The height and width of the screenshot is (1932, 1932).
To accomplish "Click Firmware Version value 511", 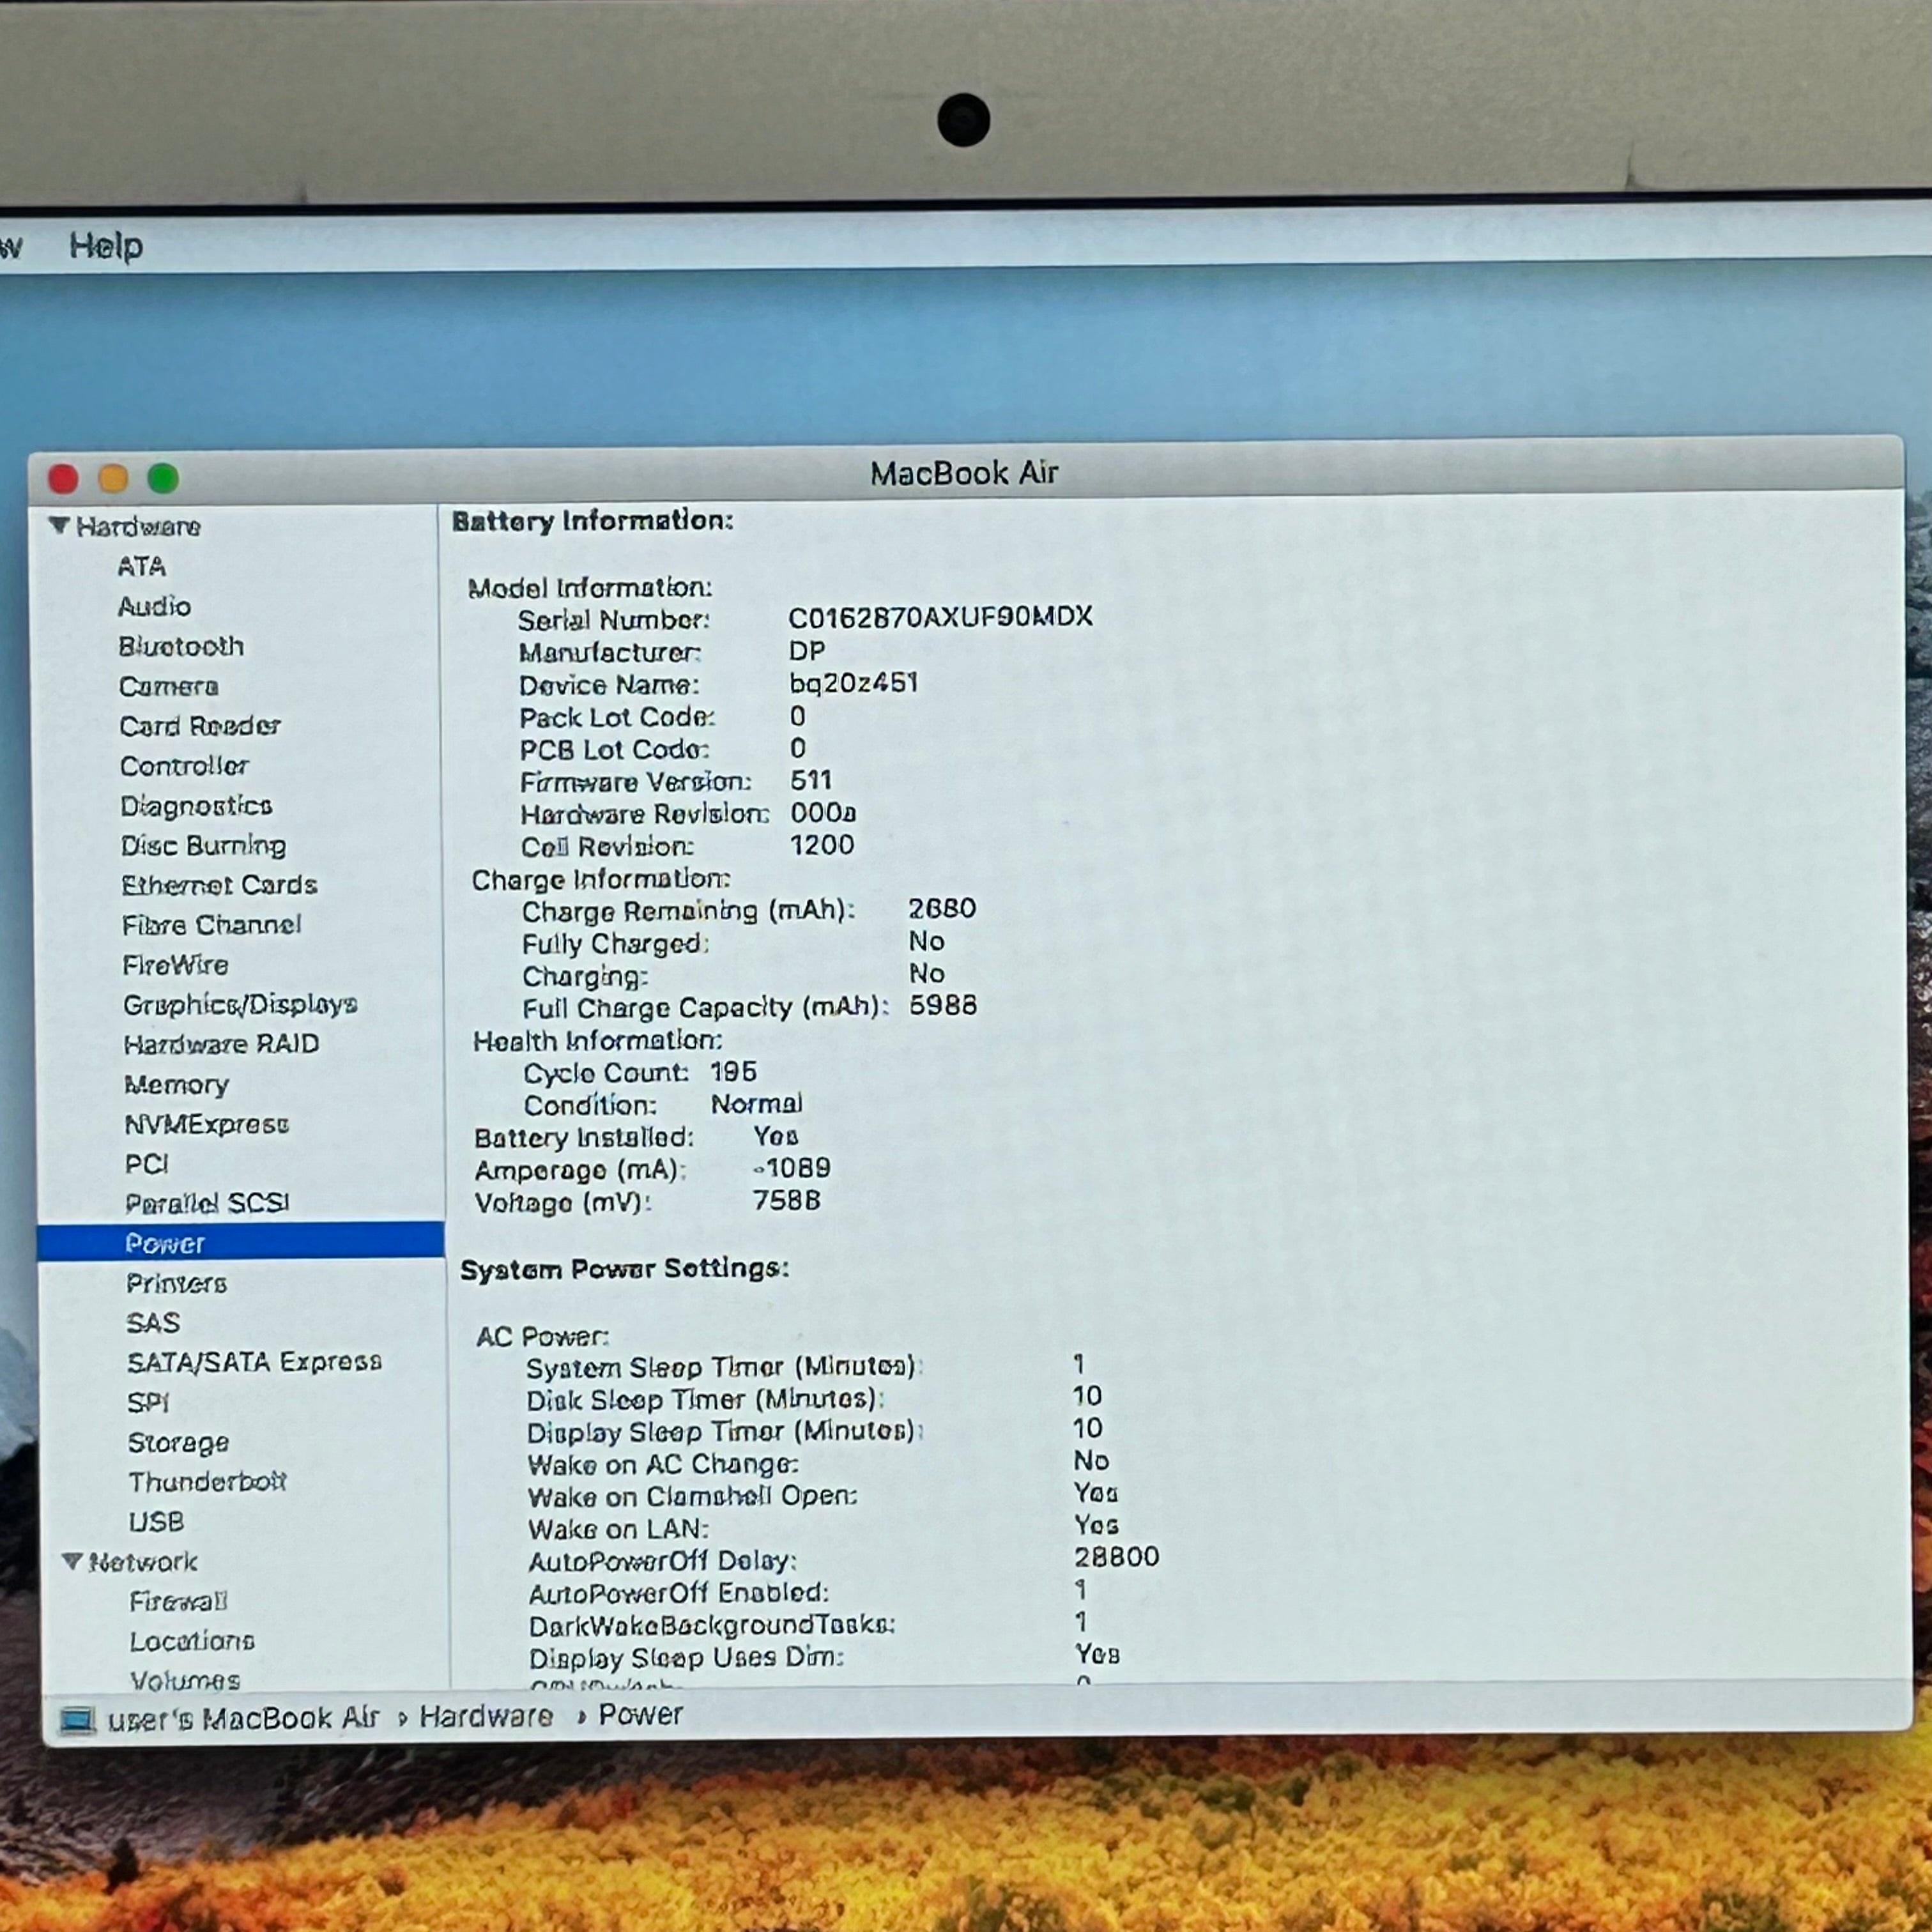I will coord(811,780).
